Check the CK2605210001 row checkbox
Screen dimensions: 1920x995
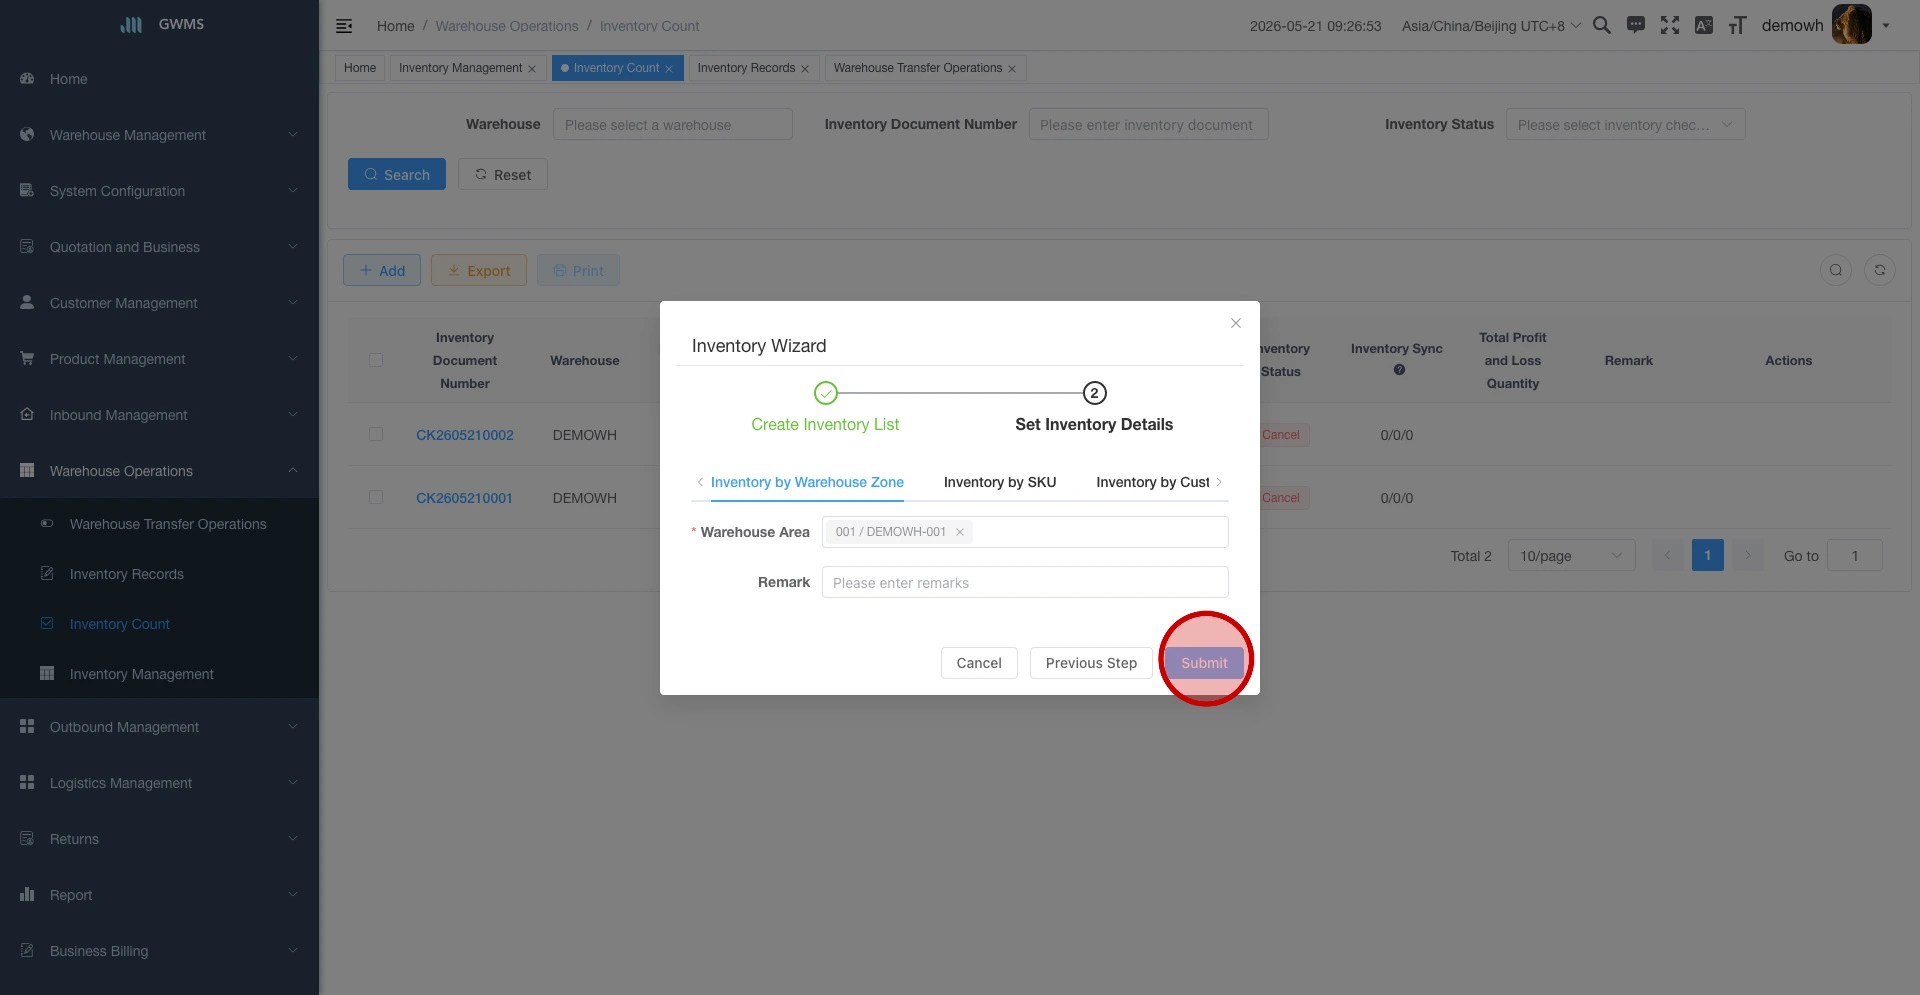pyautogui.click(x=376, y=497)
